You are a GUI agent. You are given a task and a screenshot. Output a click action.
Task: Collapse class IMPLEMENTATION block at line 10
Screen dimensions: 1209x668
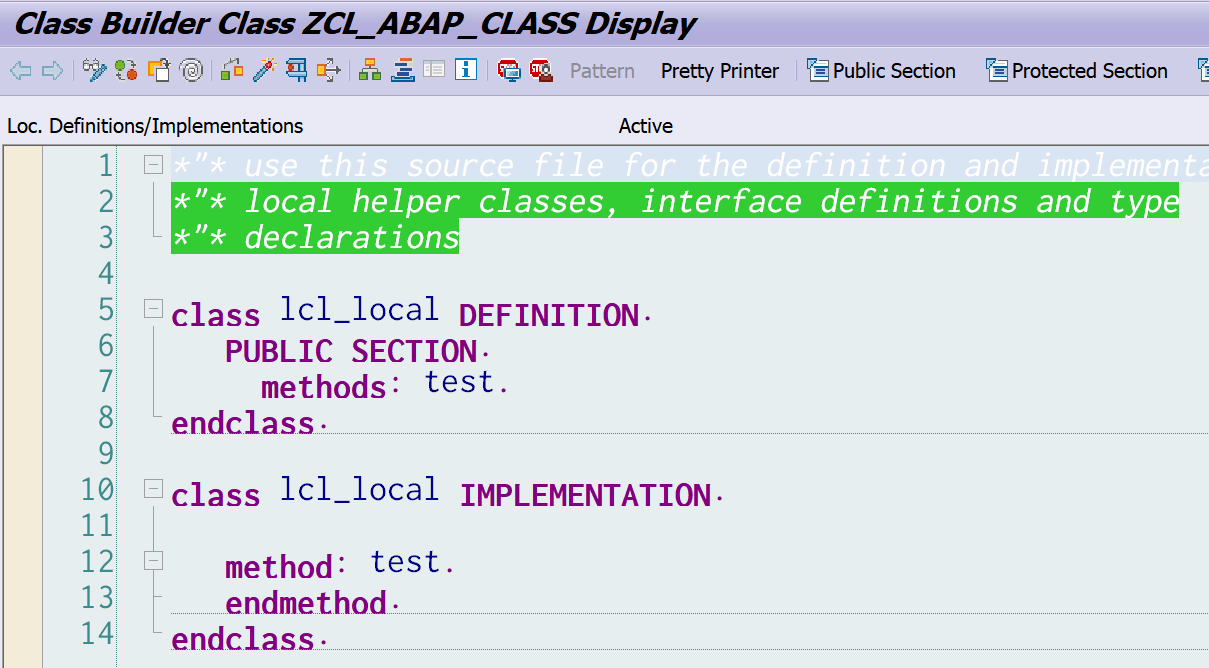click(153, 488)
